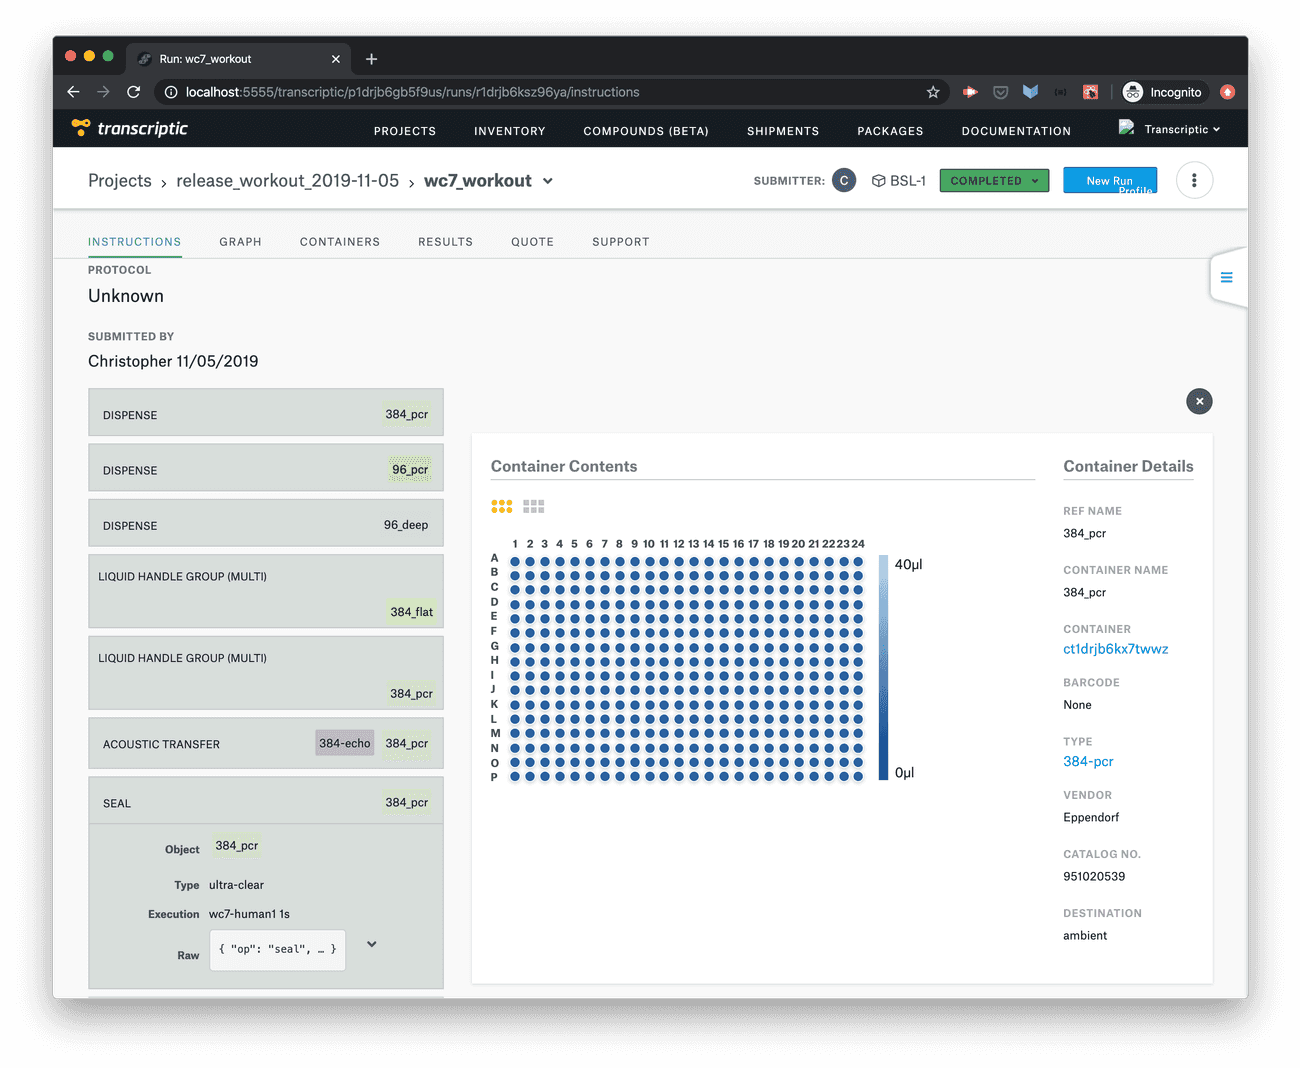Open a new browser tab

tap(371, 59)
